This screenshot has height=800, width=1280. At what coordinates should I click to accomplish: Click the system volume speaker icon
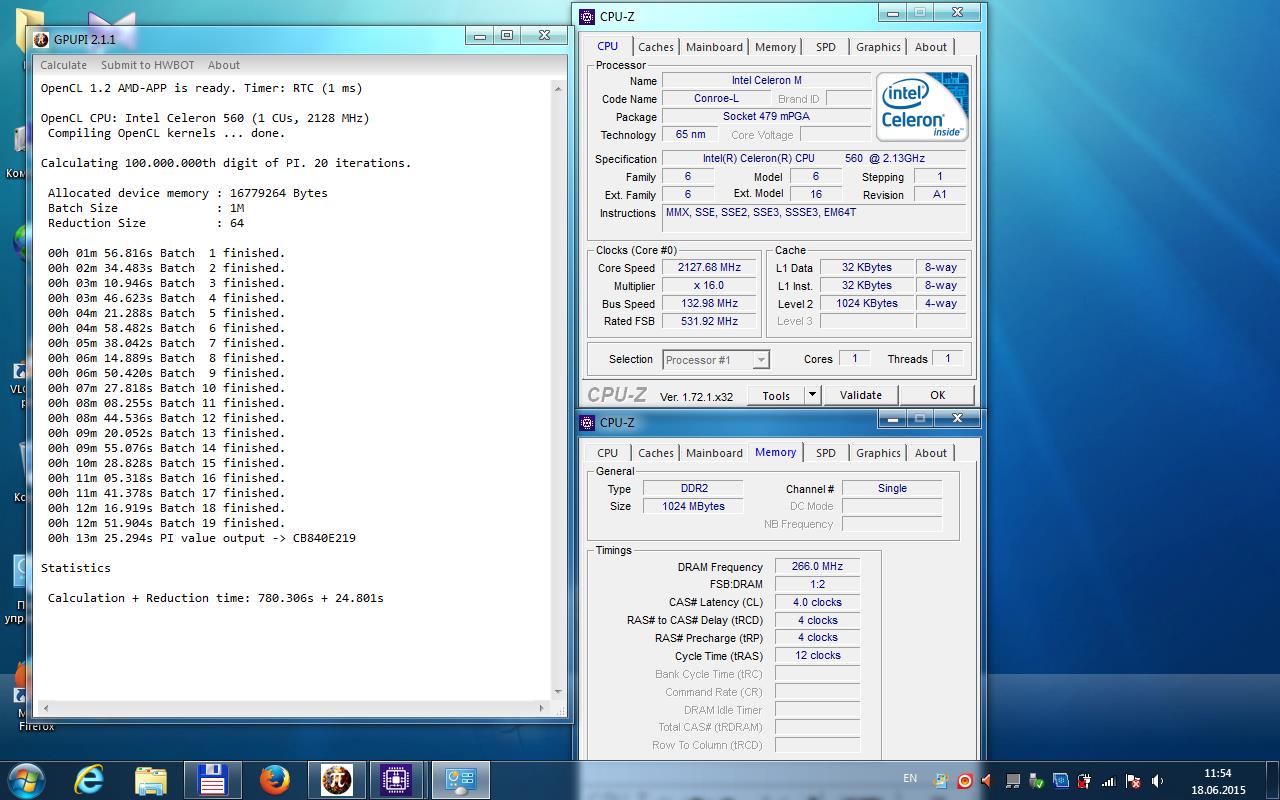click(1157, 781)
